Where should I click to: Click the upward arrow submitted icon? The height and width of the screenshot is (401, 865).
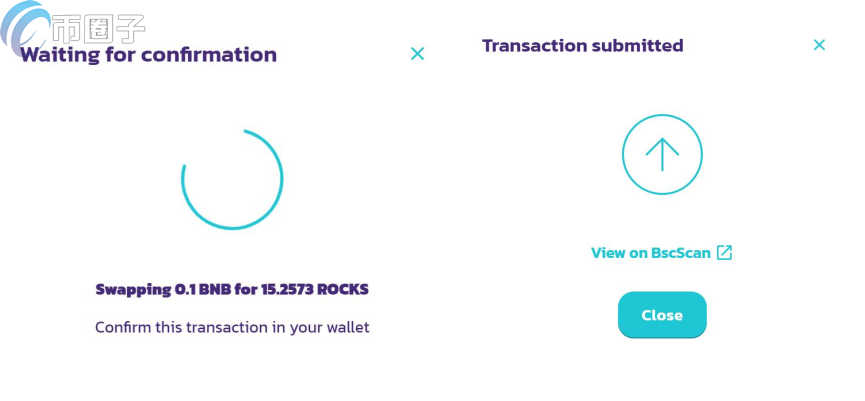point(662,154)
